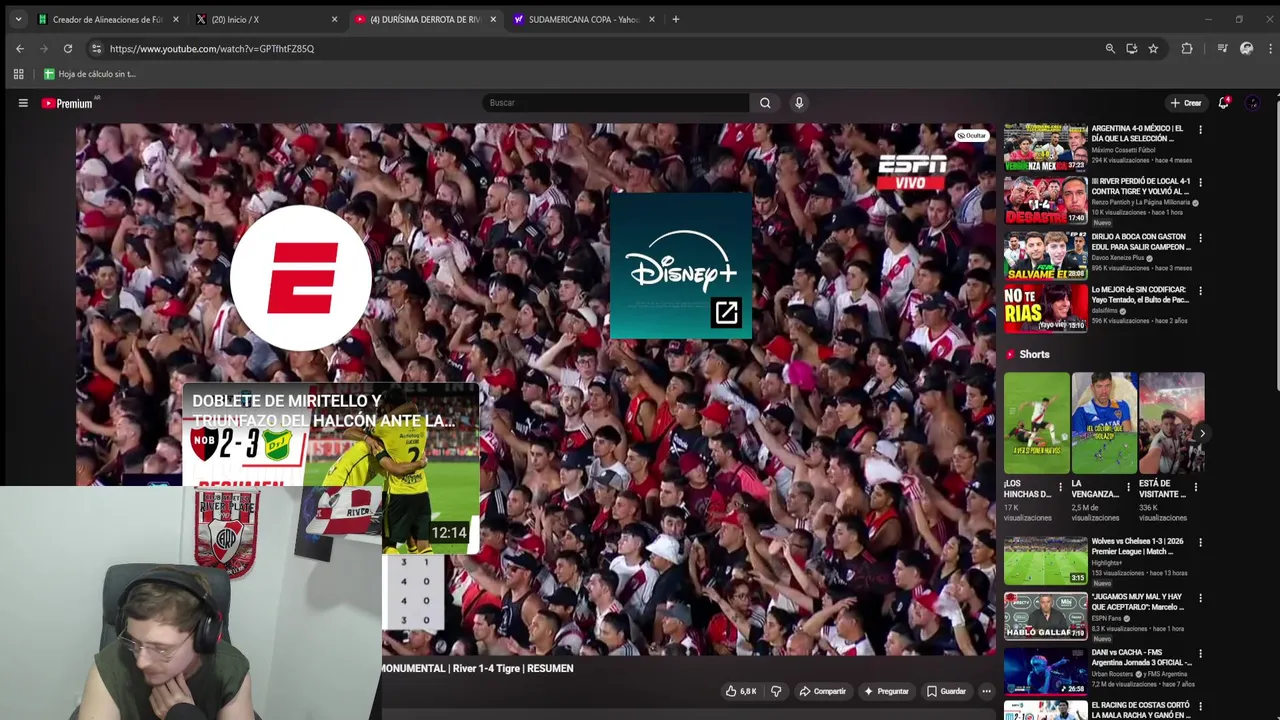Viewport: 1280px width, 720px height.
Task: Click the install app icon in address bar
Action: [1132, 48]
